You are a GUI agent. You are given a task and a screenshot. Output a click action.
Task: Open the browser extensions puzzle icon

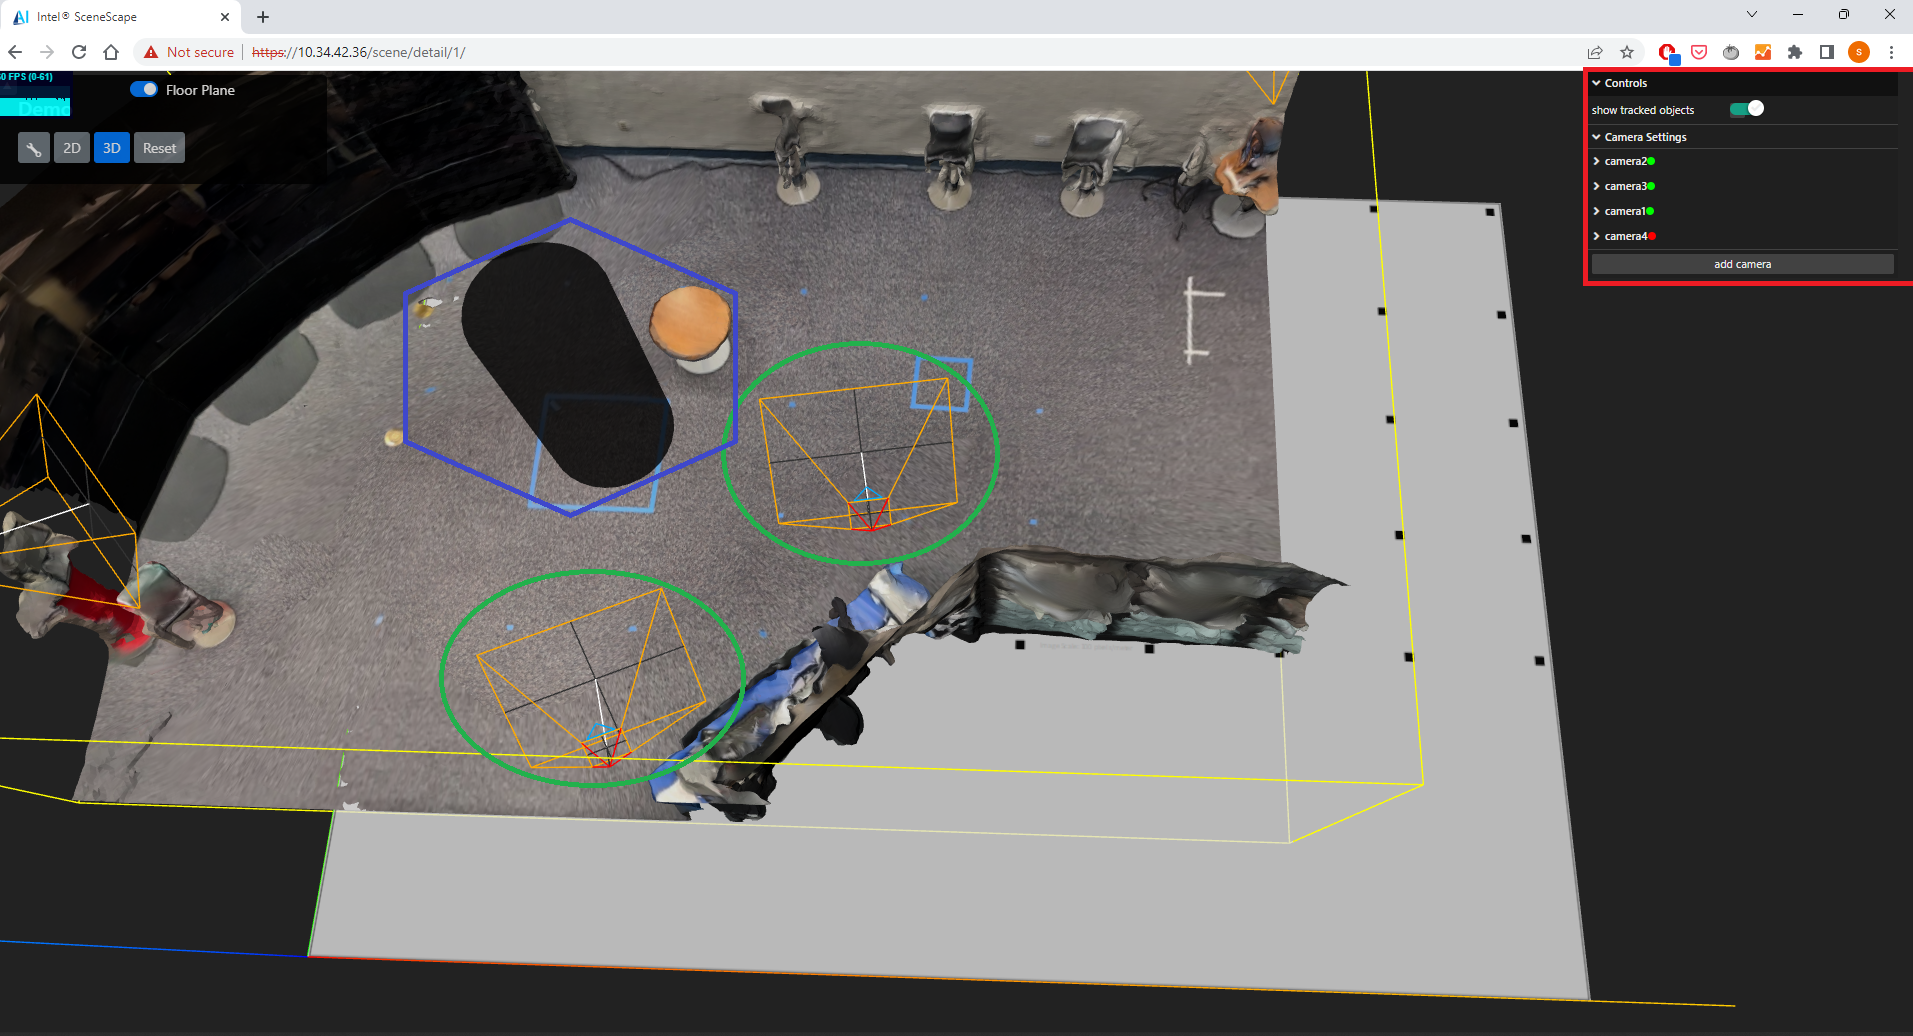point(1795,52)
